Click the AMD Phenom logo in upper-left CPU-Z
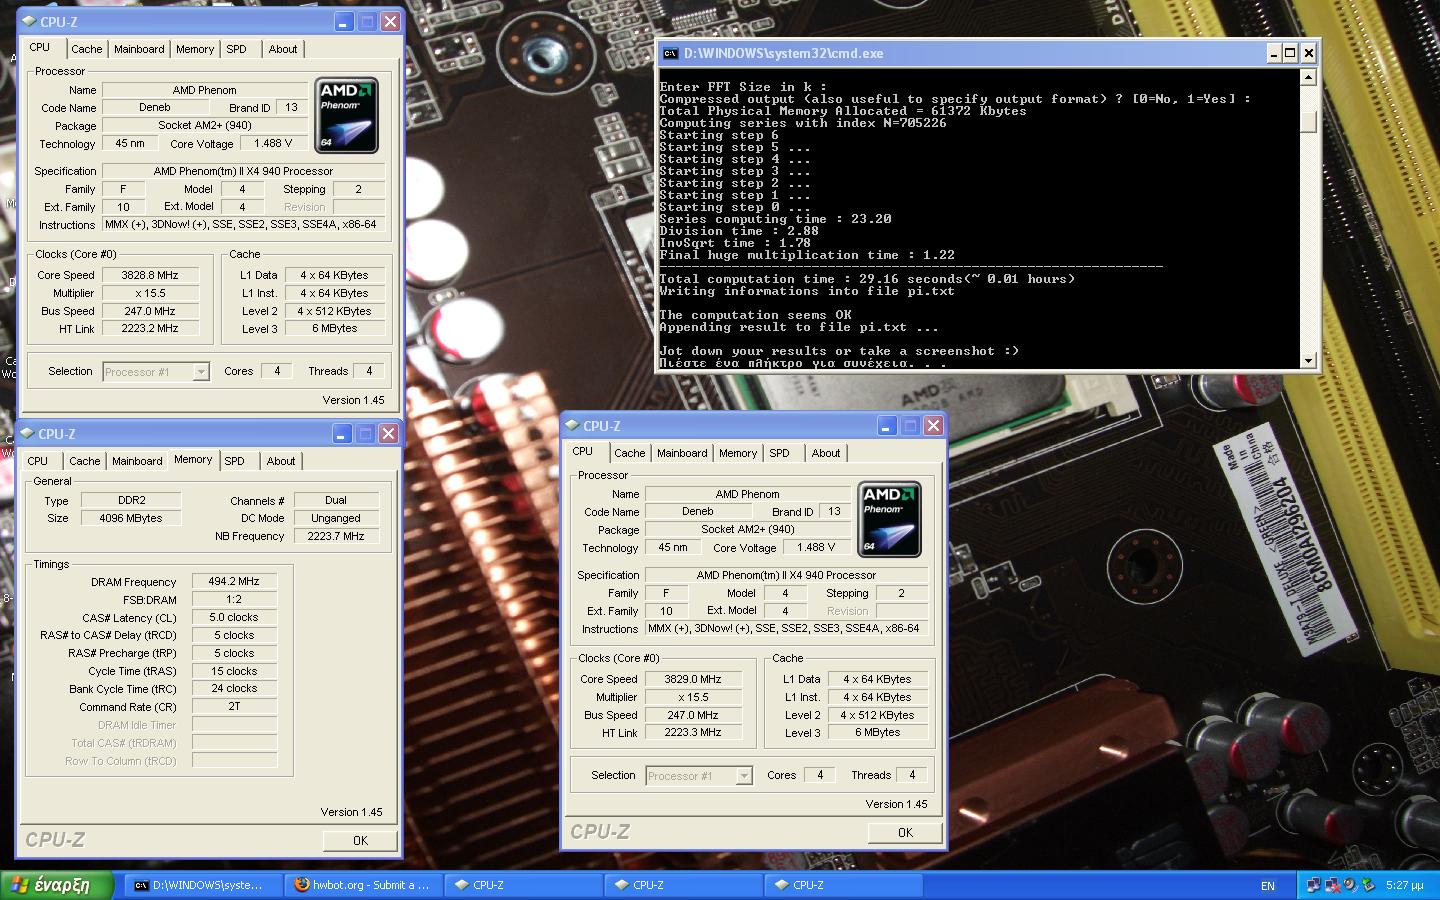 tap(346, 115)
